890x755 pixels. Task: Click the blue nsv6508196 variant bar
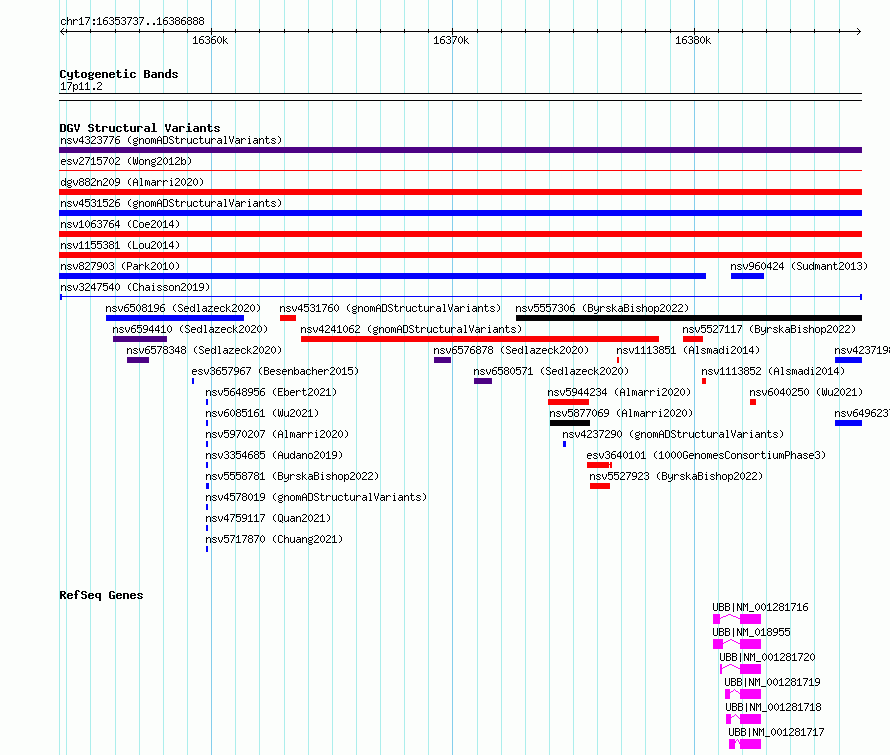pyautogui.click(x=175, y=318)
